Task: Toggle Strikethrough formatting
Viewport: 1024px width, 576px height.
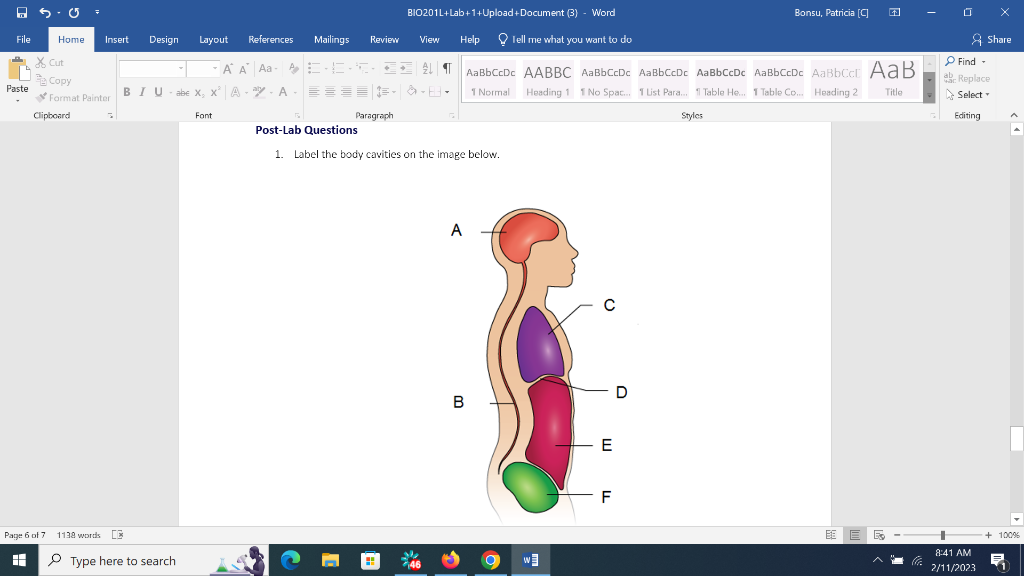Action: tap(183, 93)
